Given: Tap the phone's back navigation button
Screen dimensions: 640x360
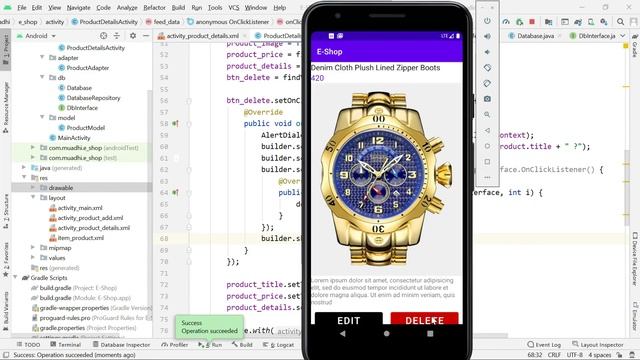Looking at the screenshot, I should pos(343,333).
